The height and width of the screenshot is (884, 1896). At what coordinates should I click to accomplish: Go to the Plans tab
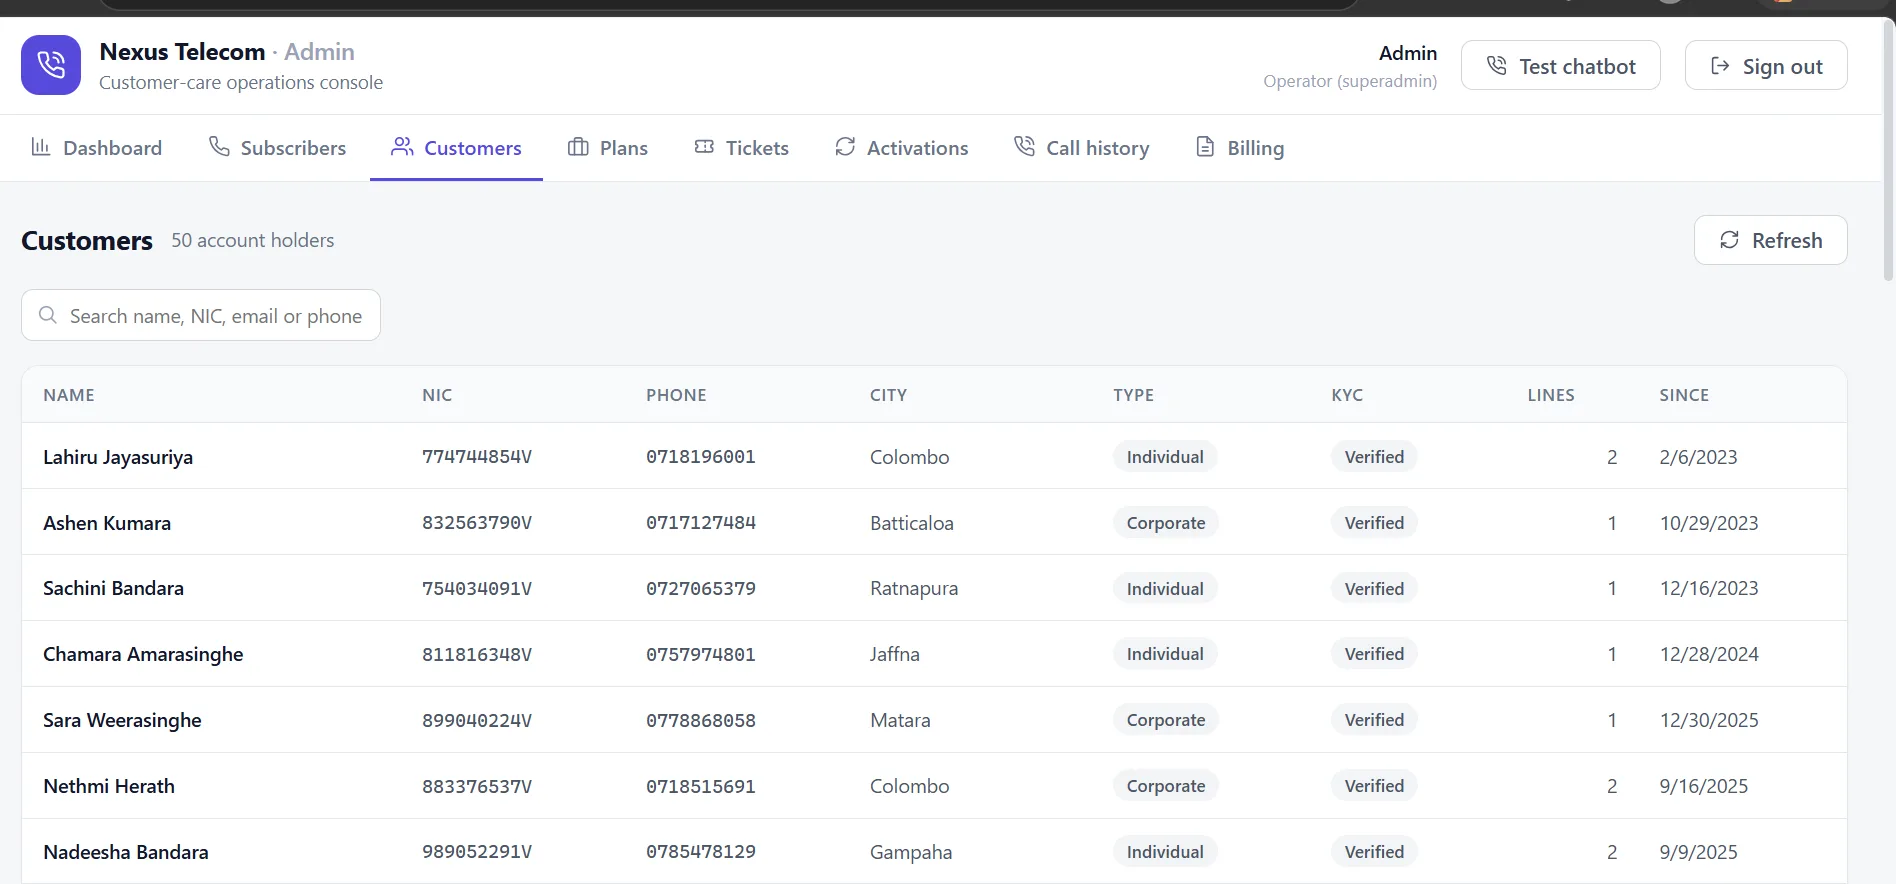[x=608, y=148]
